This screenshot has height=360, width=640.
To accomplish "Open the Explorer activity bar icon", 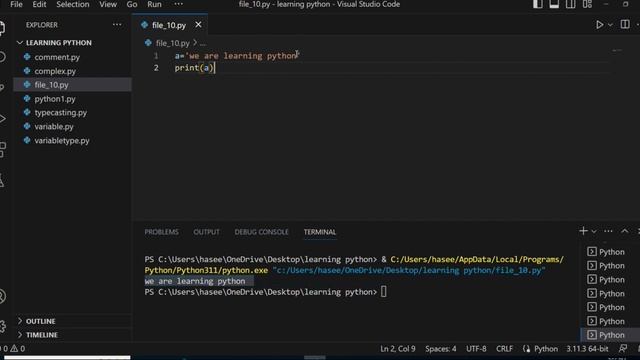I will click(x=2, y=27).
